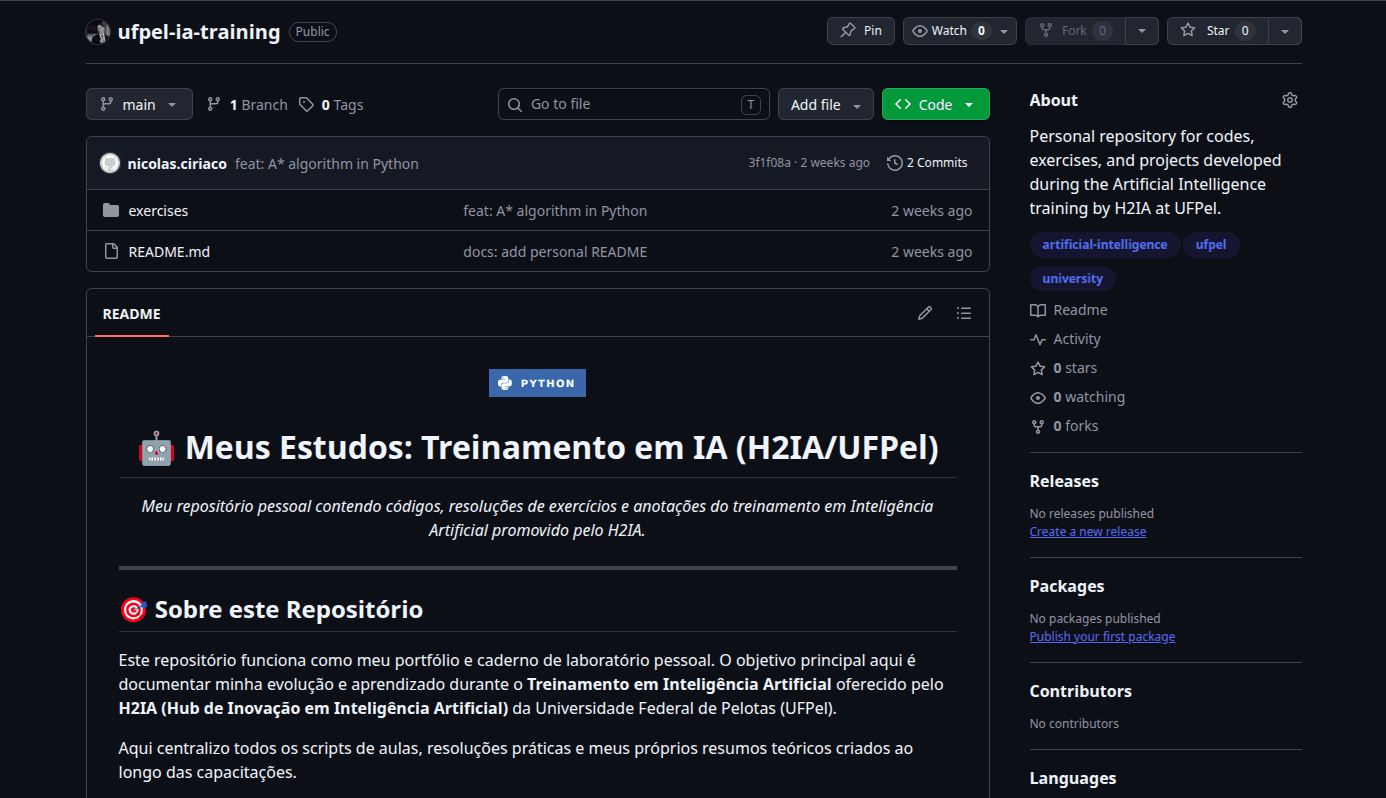Focus the Go to file search field
The height and width of the screenshot is (798, 1386).
pos(633,104)
